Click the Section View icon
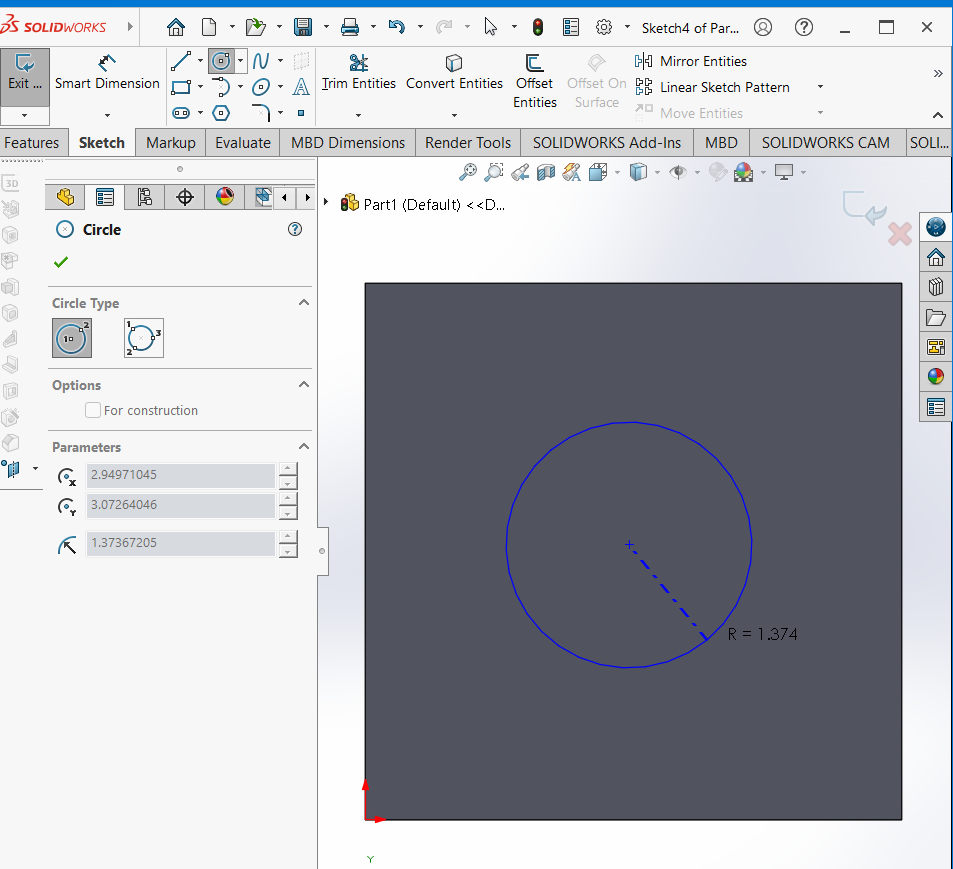The width and height of the screenshot is (953, 869). pos(546,172)
